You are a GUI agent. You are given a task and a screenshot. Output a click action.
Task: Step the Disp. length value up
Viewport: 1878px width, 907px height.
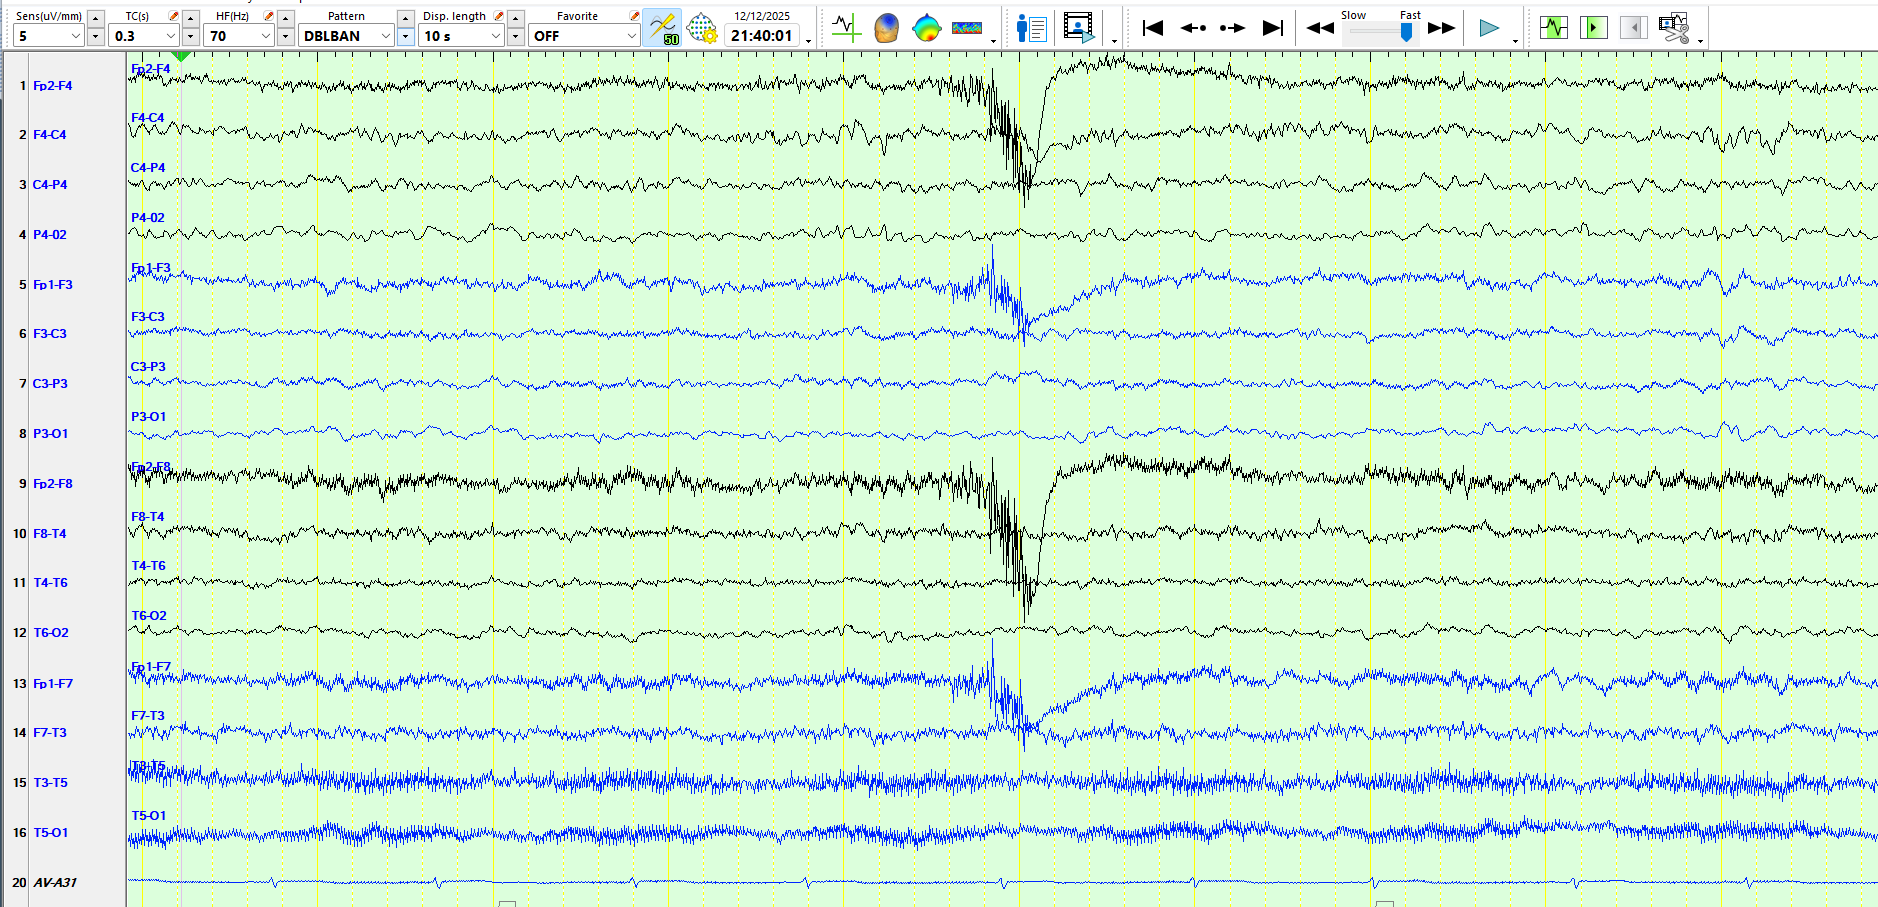515,18
